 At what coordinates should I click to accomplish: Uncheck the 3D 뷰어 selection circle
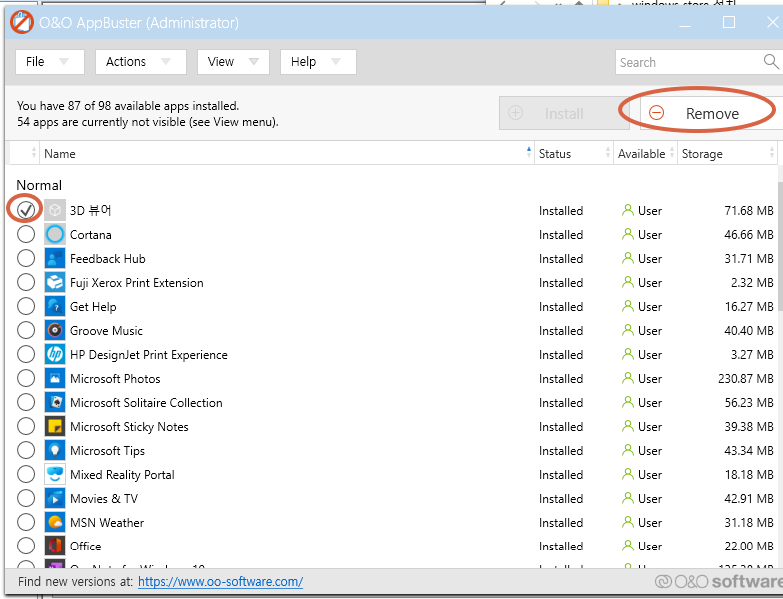26,210
